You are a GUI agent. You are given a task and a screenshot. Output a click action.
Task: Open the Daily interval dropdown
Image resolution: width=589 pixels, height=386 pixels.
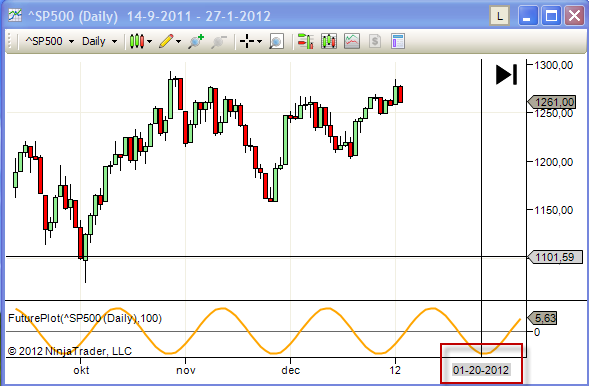(x=99, y=41)
